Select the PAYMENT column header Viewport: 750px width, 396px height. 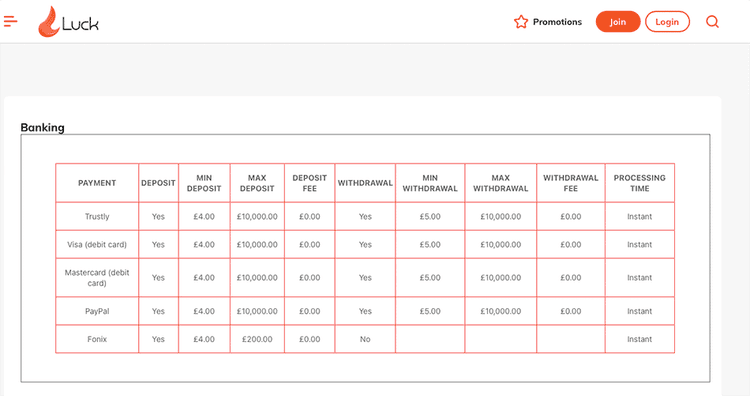pyautogui.click(x=97, y=183)
